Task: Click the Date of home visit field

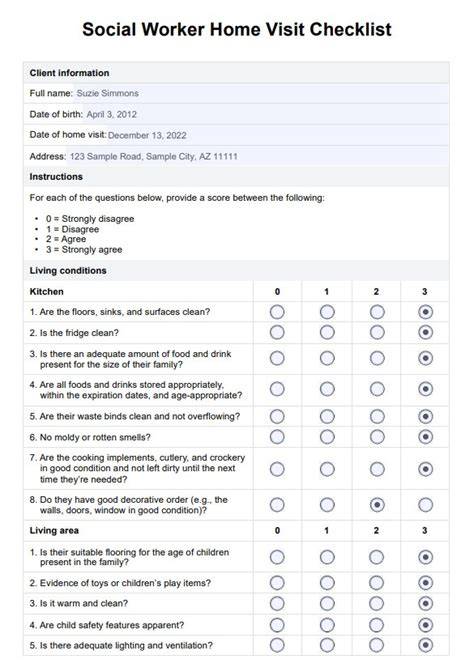Action: (x=277, y=135)
